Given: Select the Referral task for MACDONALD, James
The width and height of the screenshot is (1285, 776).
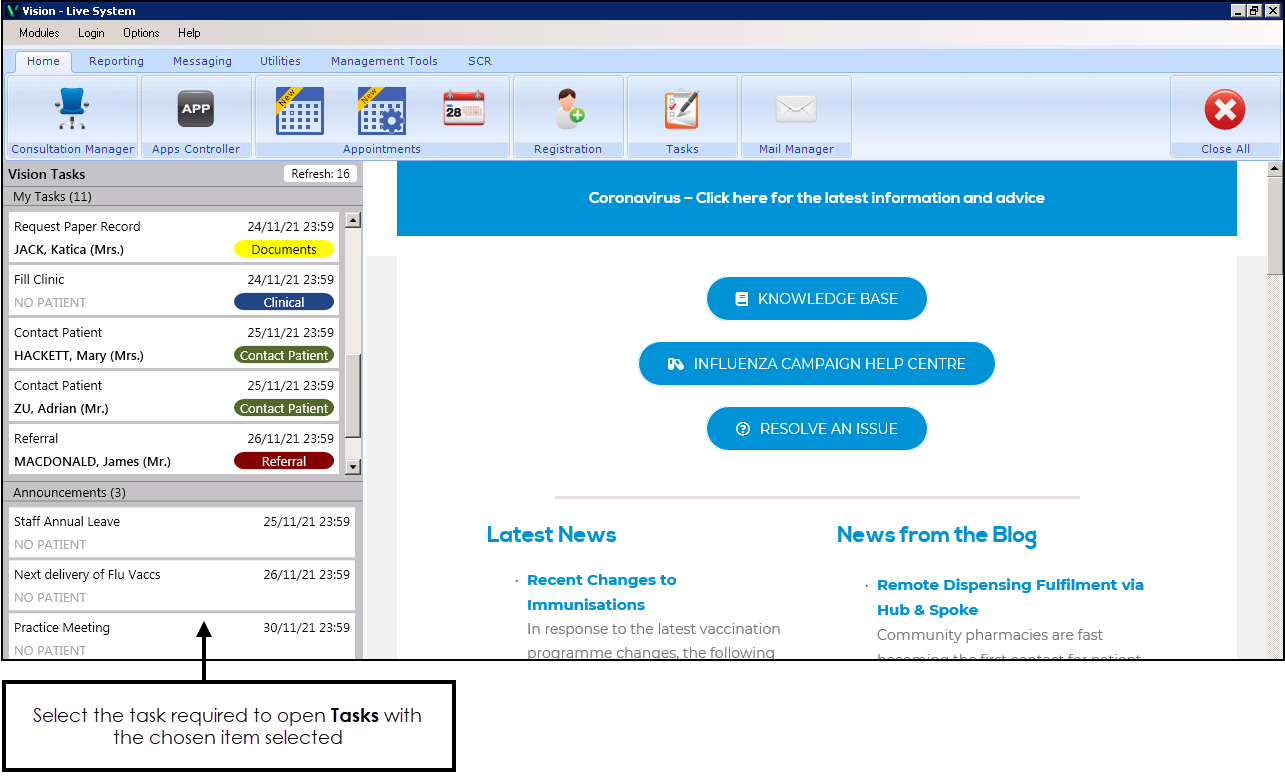Looking at the screenshot, I should pos(174,450).
